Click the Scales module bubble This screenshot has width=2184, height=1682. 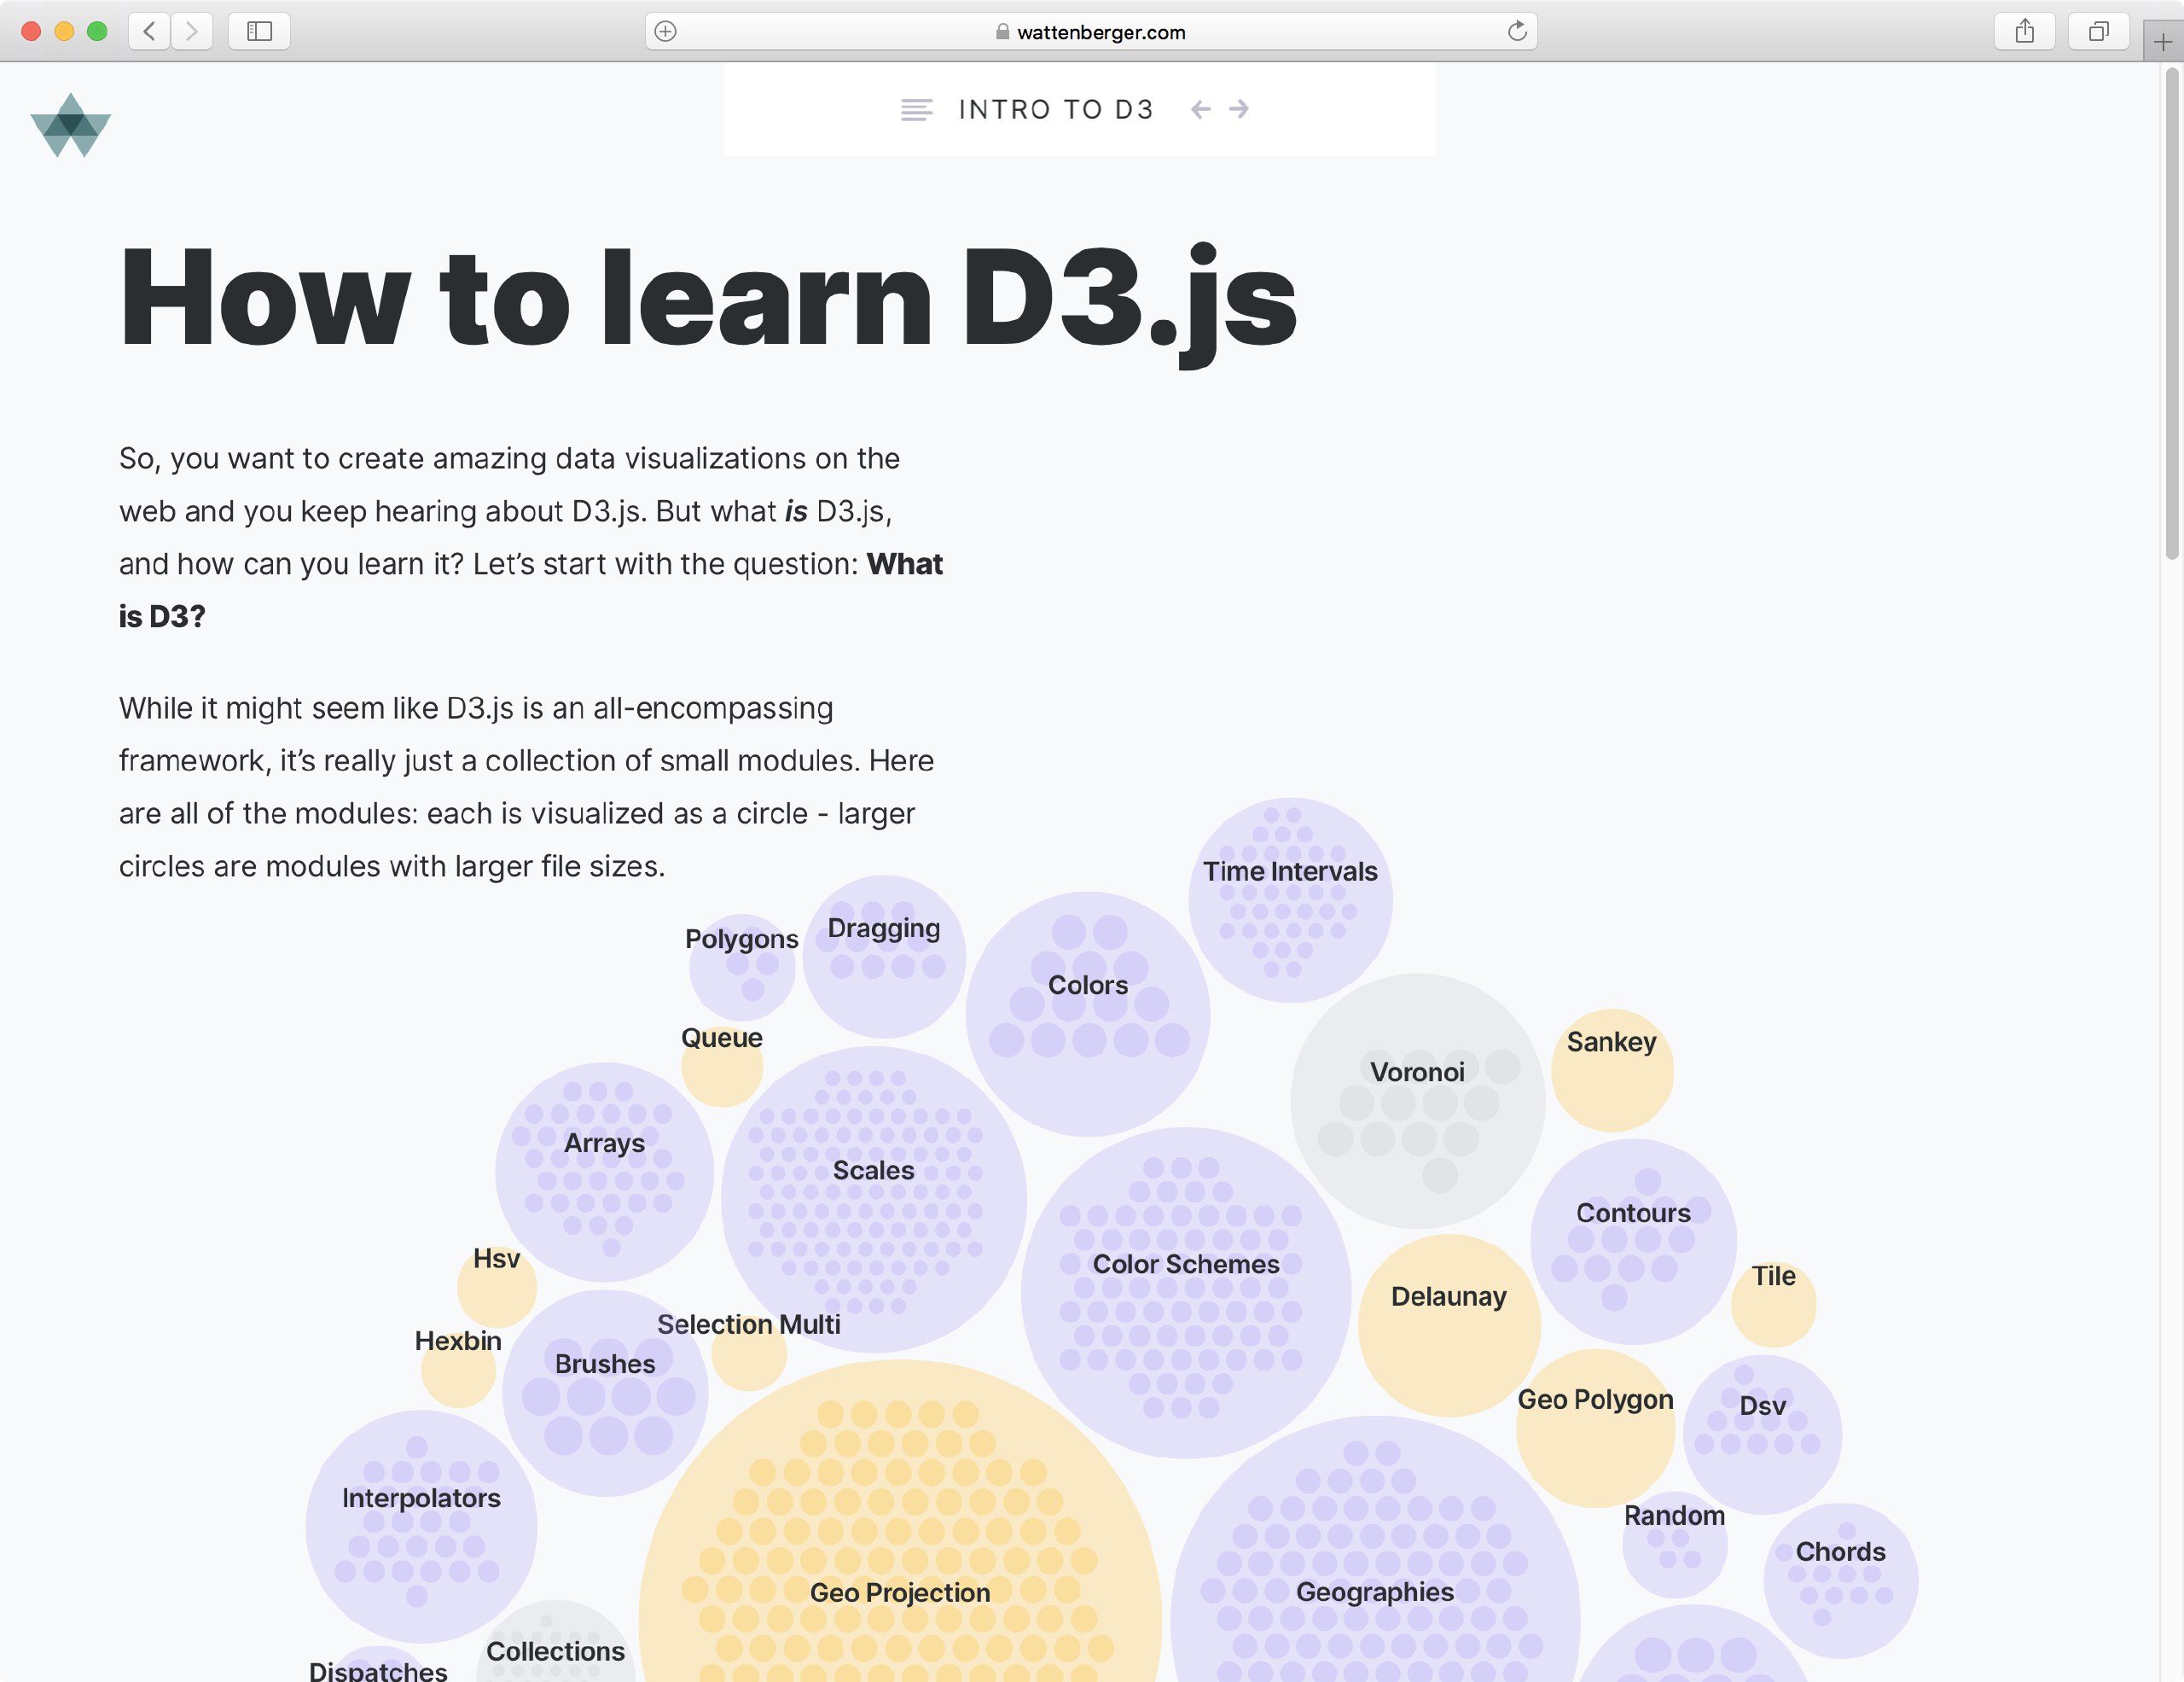(874, 1199)
